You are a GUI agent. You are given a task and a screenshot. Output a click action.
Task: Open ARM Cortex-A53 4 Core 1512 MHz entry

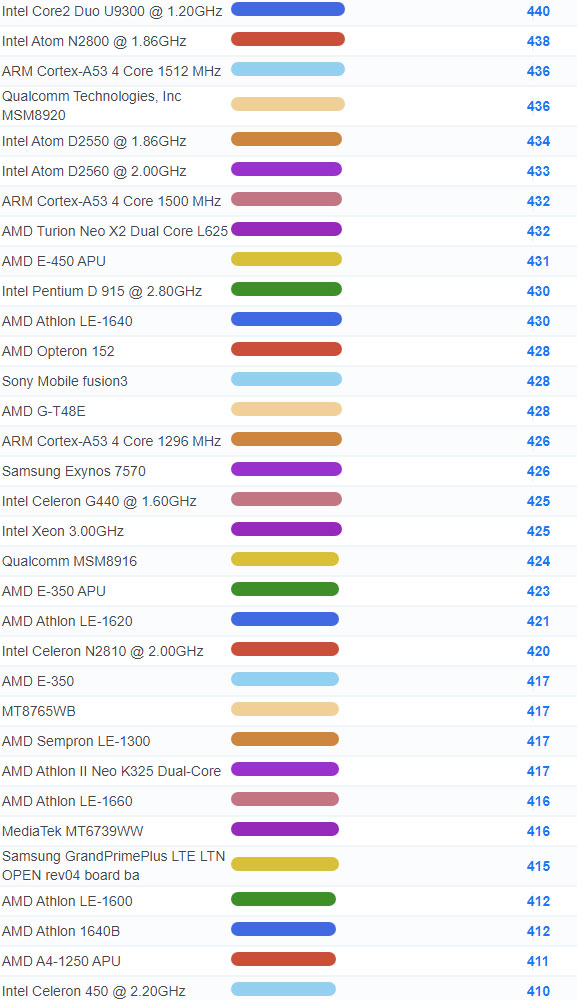pos(112,71)
